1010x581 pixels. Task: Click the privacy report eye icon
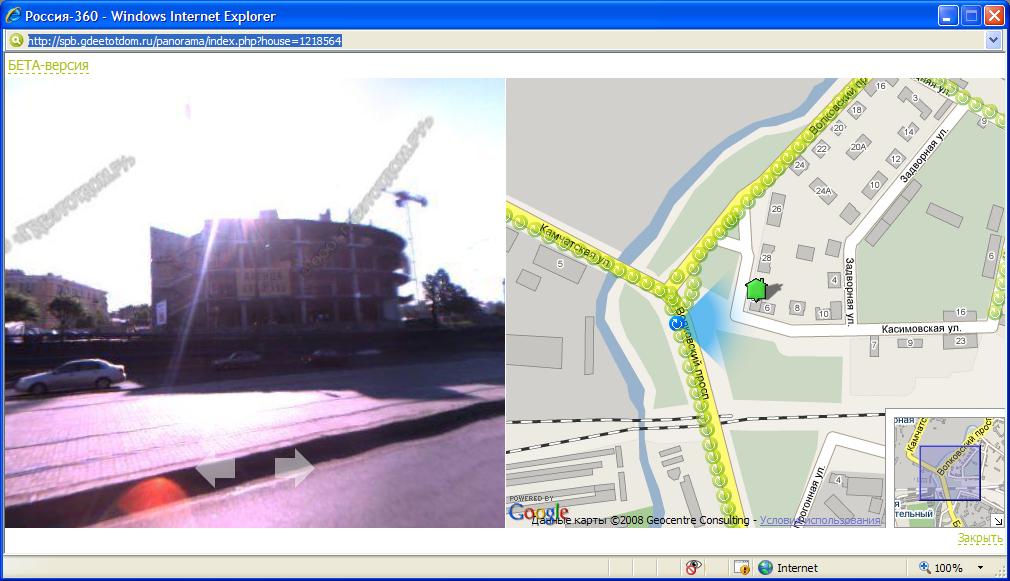(x=695, y=568)
